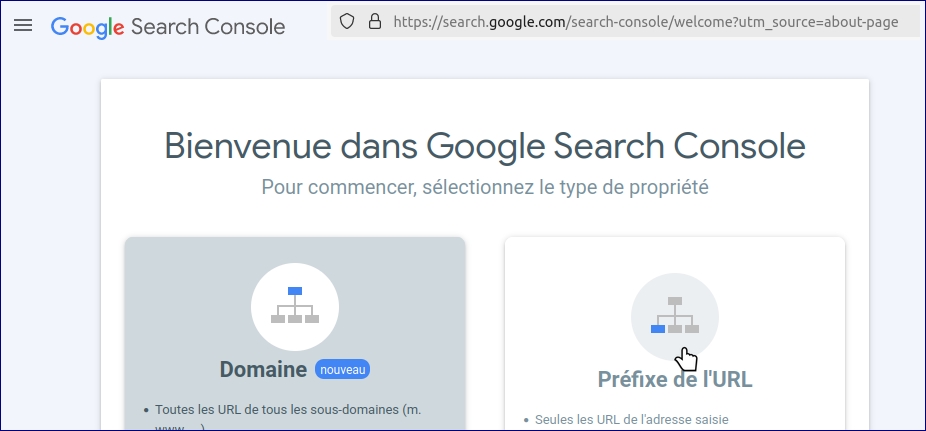
Task: Select the Domaine sitemap hierarchy icon
Action: pyautogui.click(x=295, y=307)
